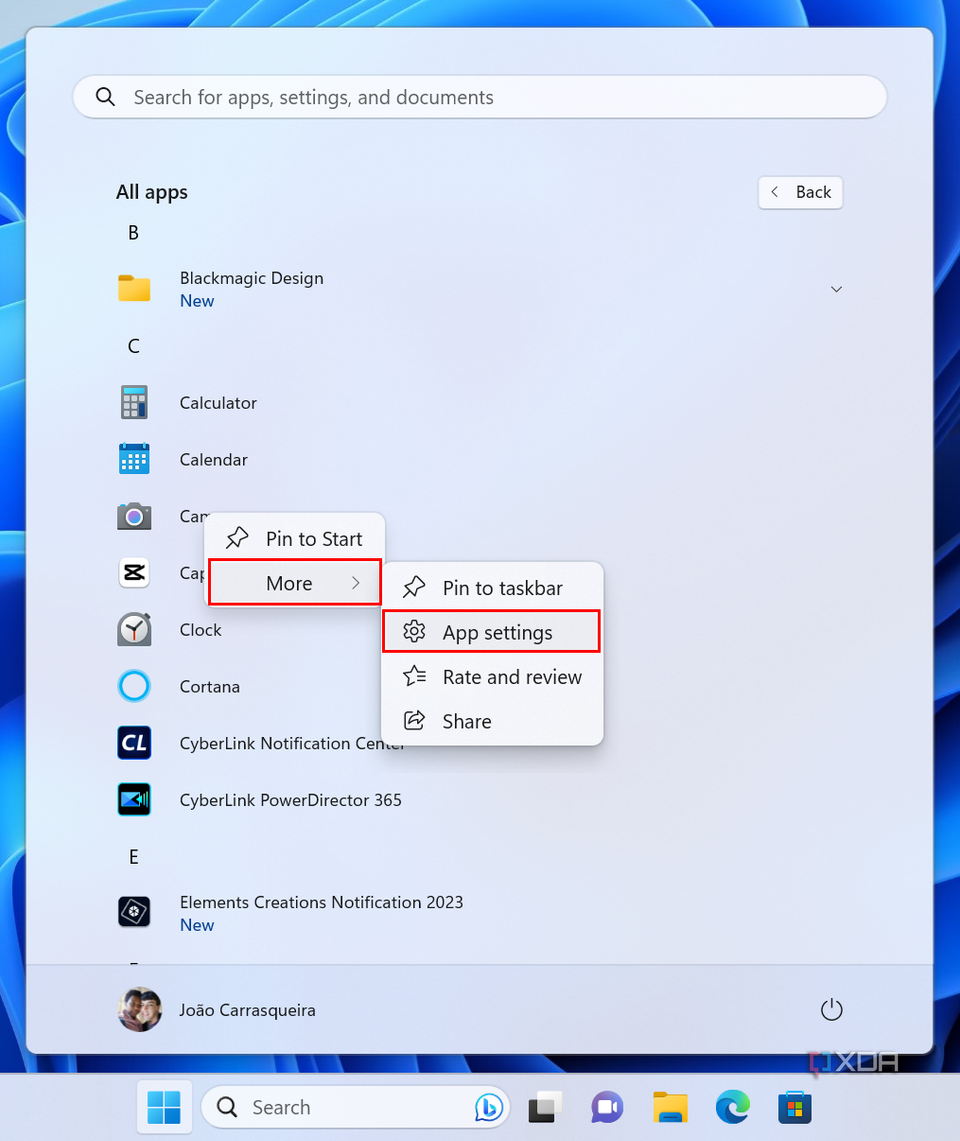This screenshot has width=960, height=1141.
Task: Open App settings for the app
Action: pyautogui.click(x=498, y=631)
